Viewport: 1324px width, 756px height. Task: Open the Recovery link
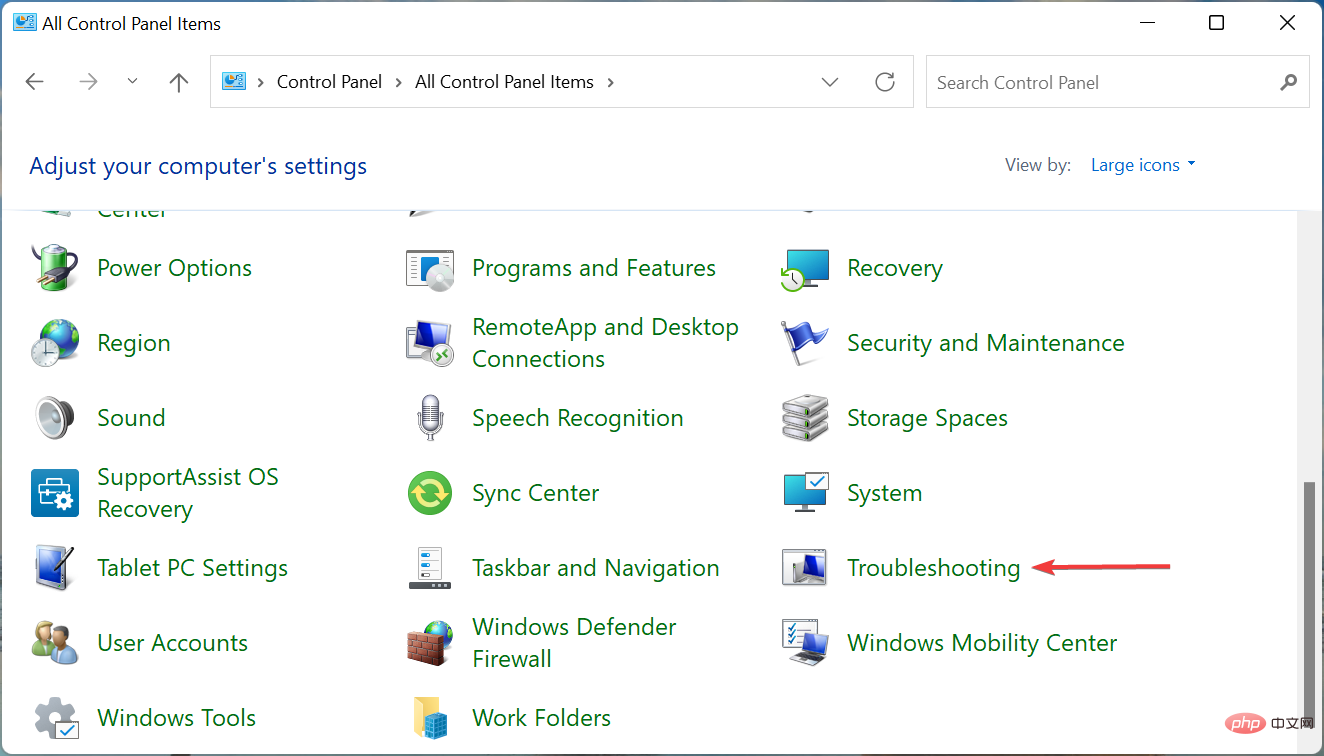(894, 268)
